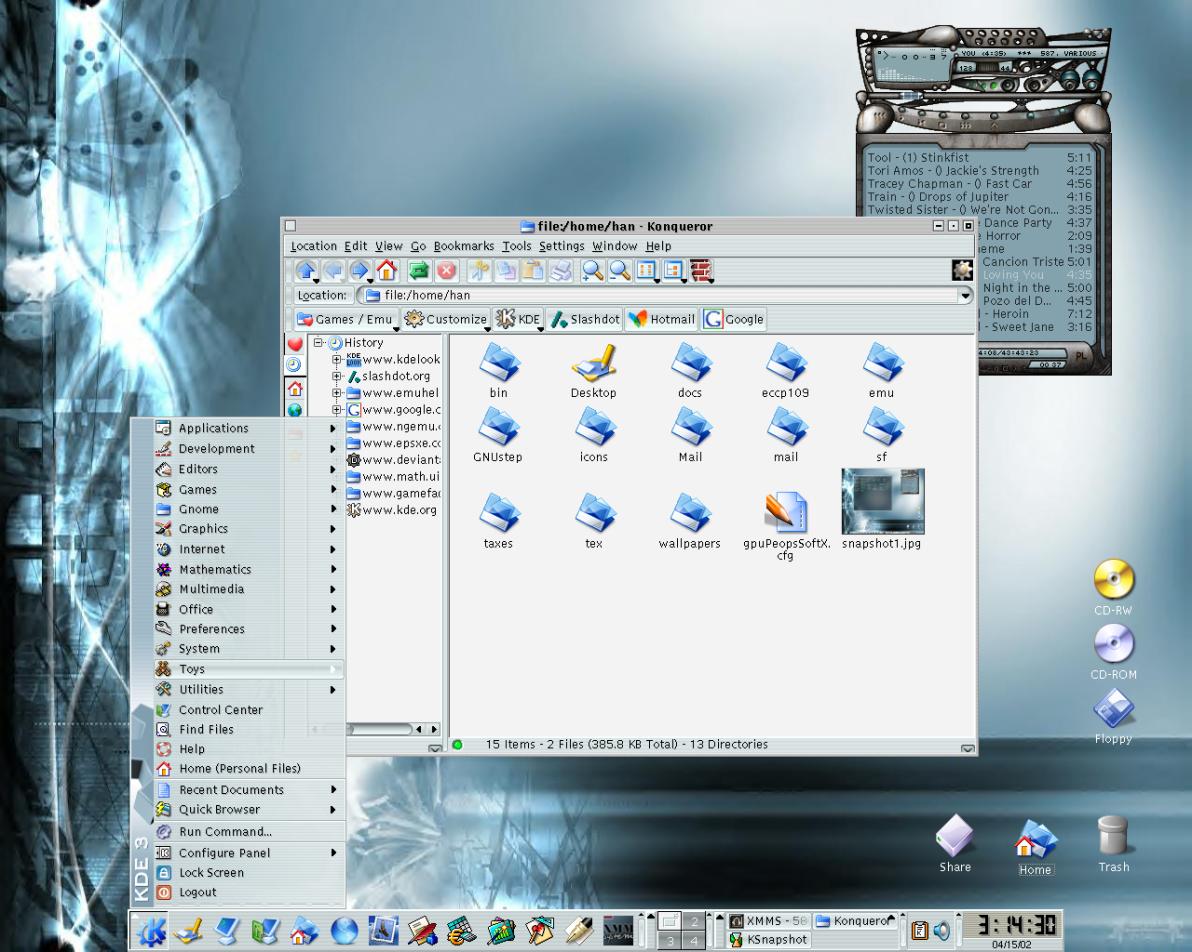
Task: Expand the www.google.c history entry
Action: [336, 409]
